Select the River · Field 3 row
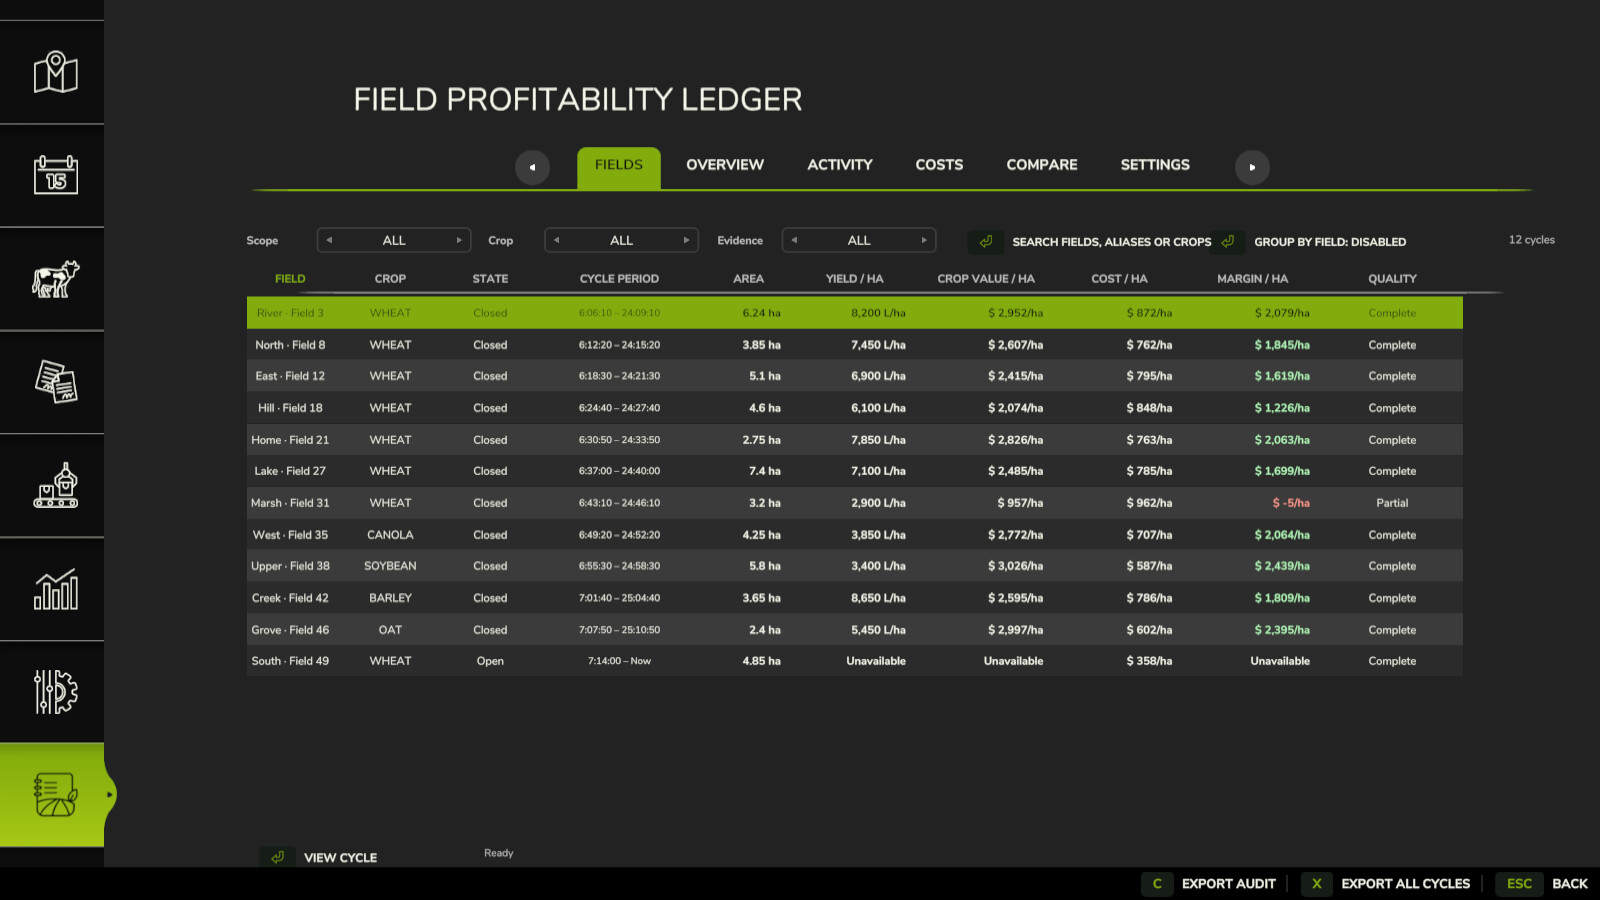Viewport: 1600px width, 900px height. (x=855, y=313)
